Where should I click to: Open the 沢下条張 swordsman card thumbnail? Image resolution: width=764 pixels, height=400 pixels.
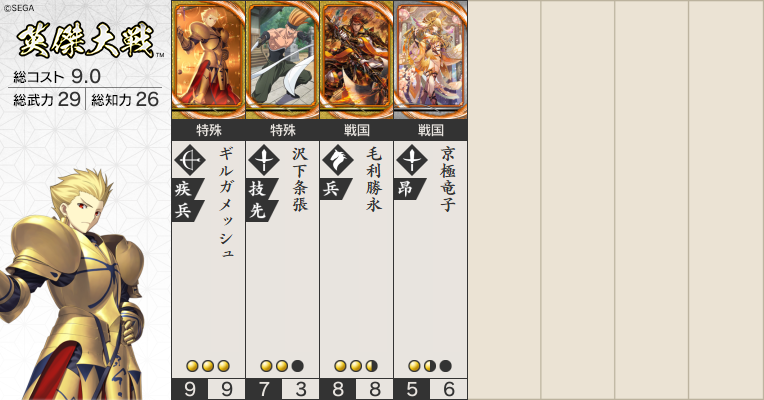(283, 59)
